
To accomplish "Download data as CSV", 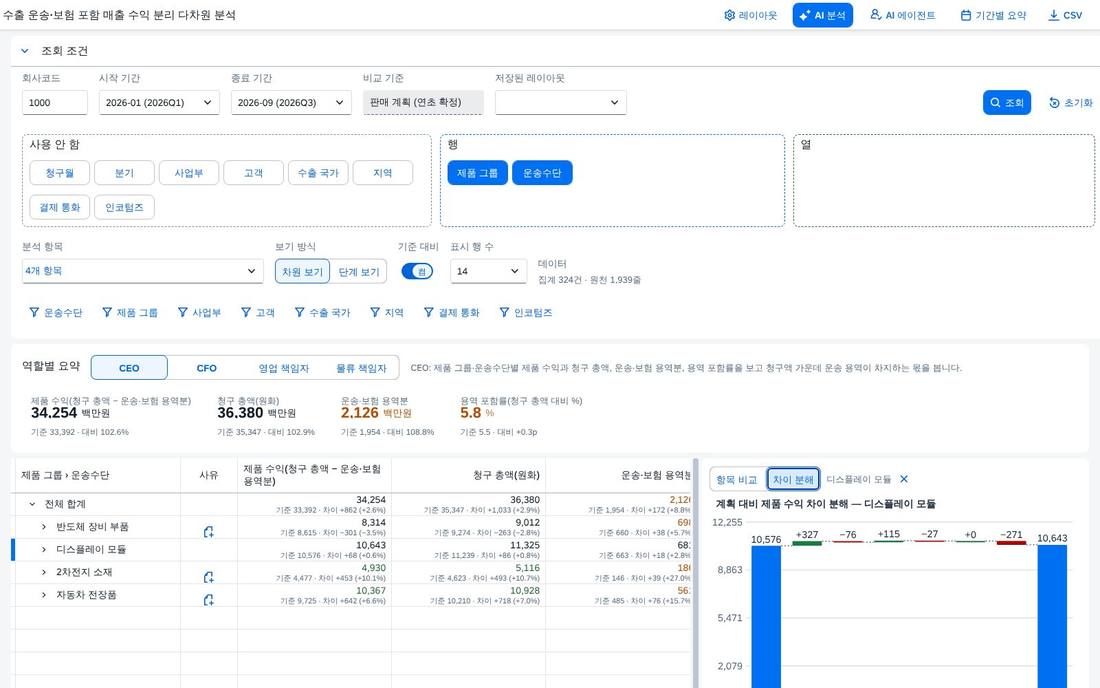I will [x=1065, y=15].
